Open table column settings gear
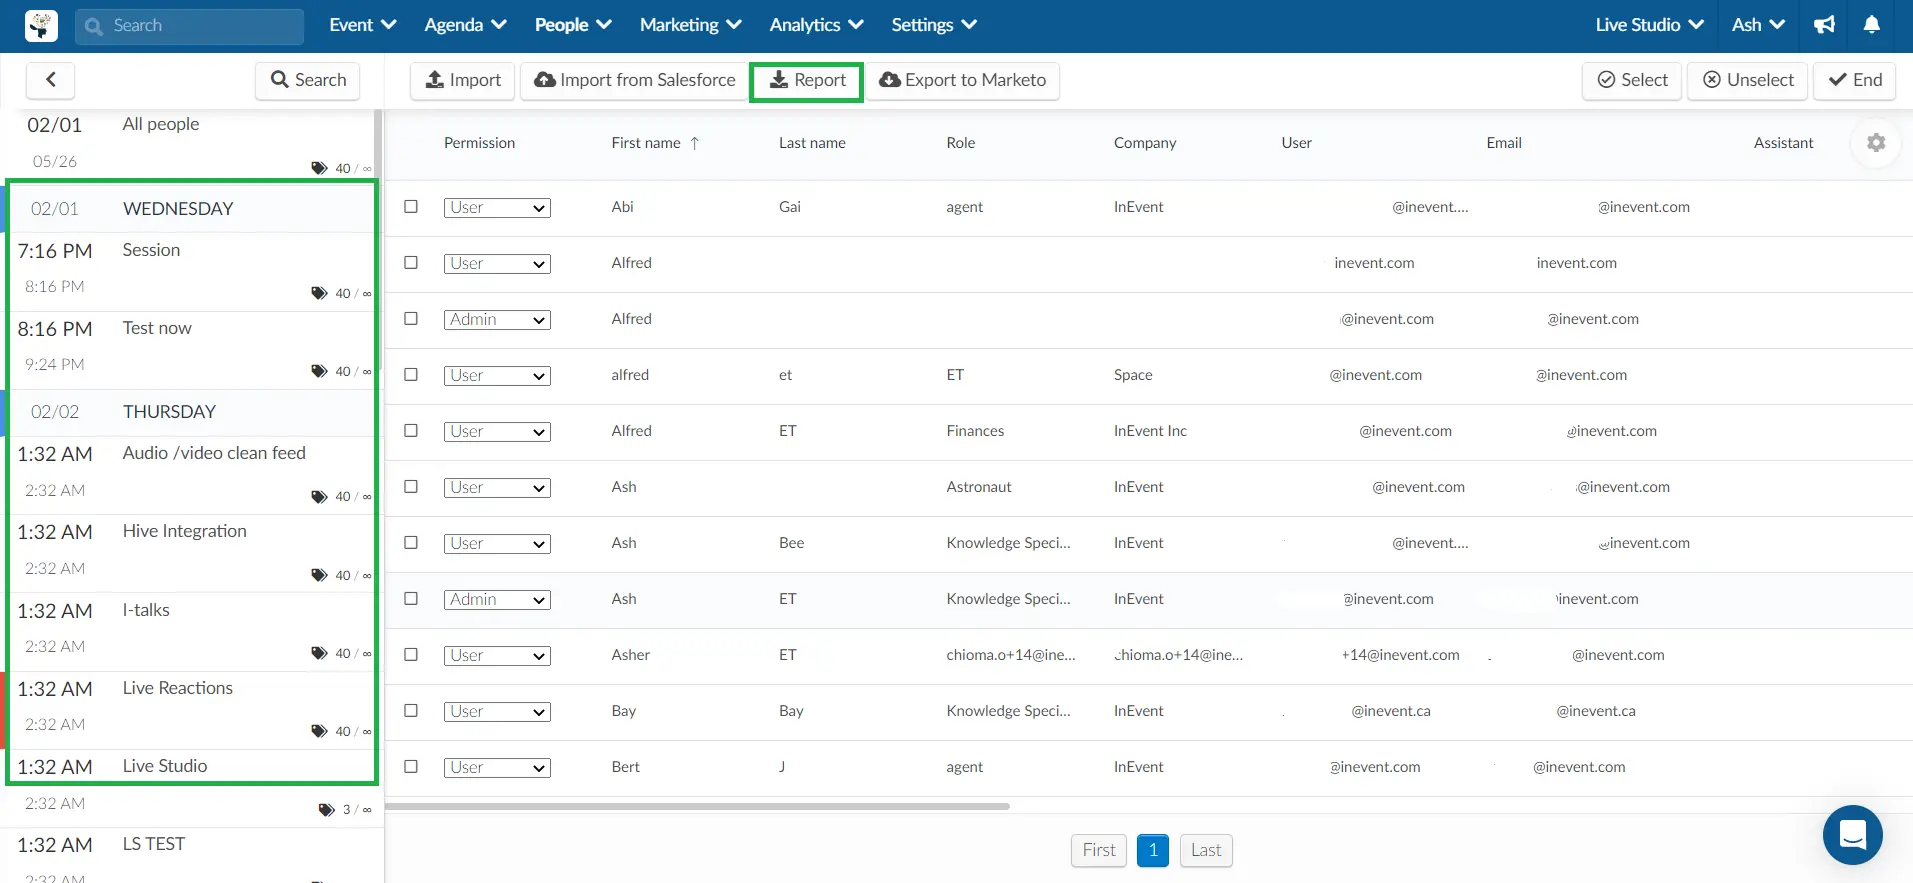 tap(1876, 143)
